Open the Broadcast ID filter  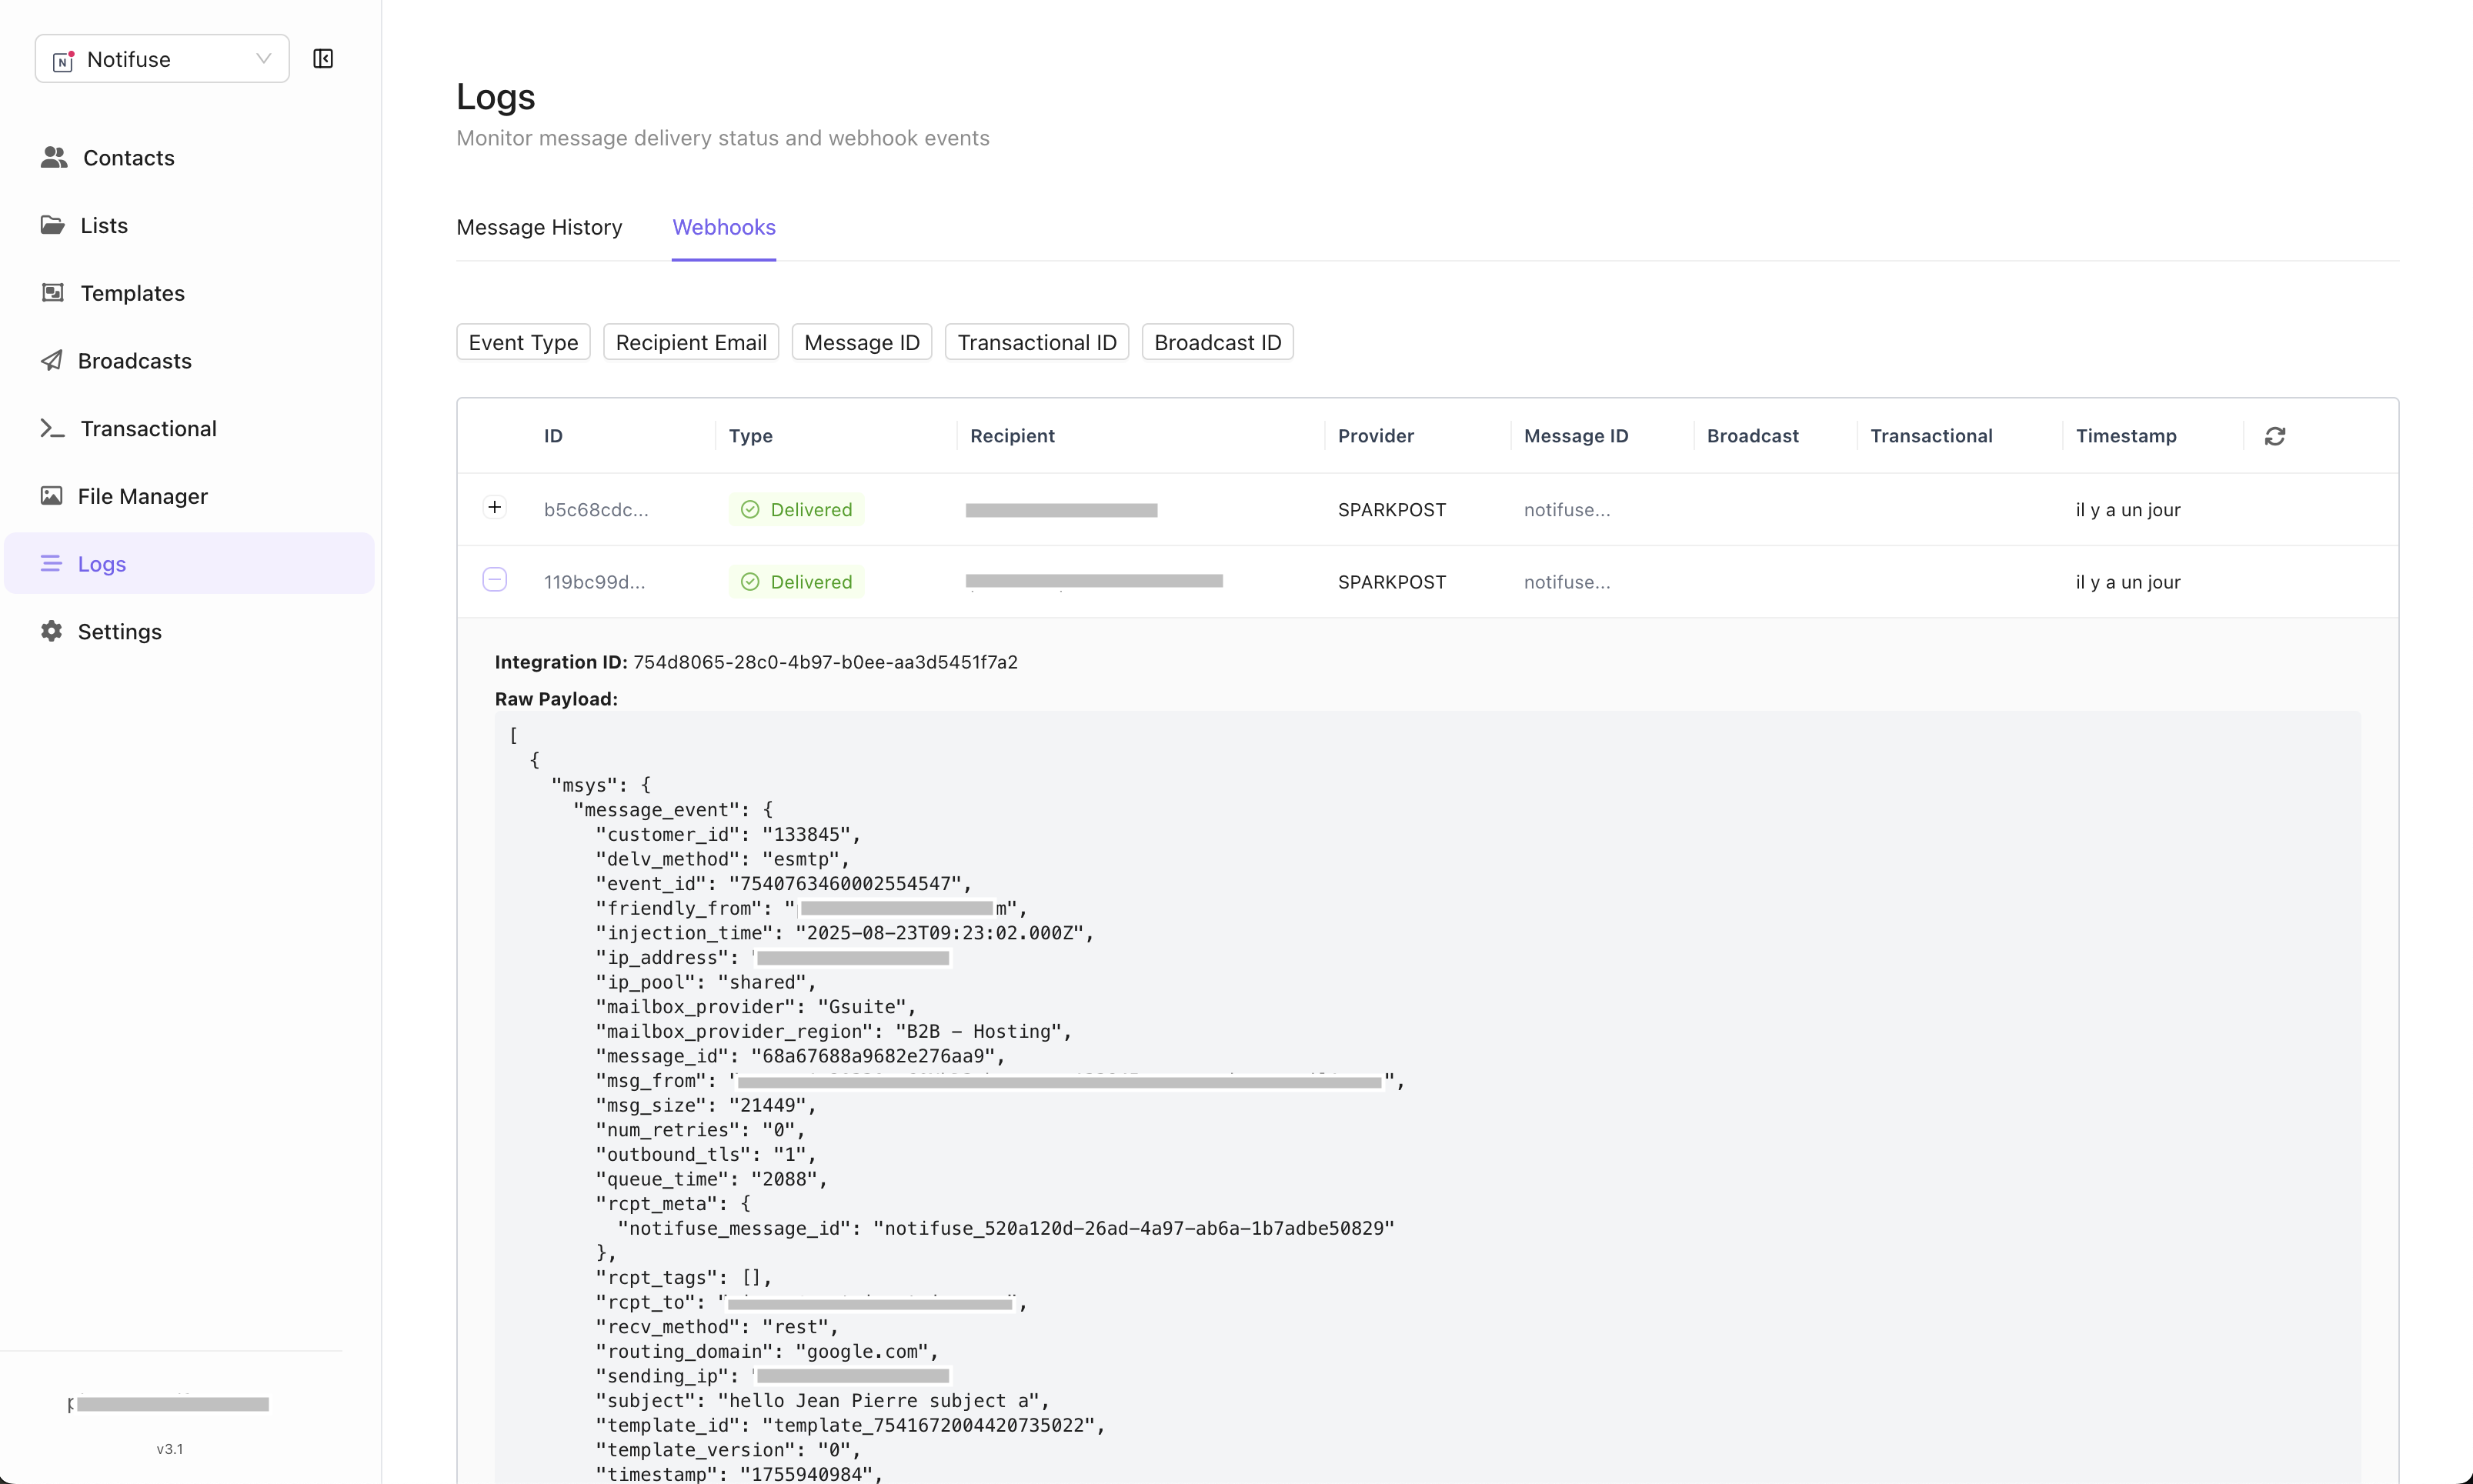coord(1217,342)
